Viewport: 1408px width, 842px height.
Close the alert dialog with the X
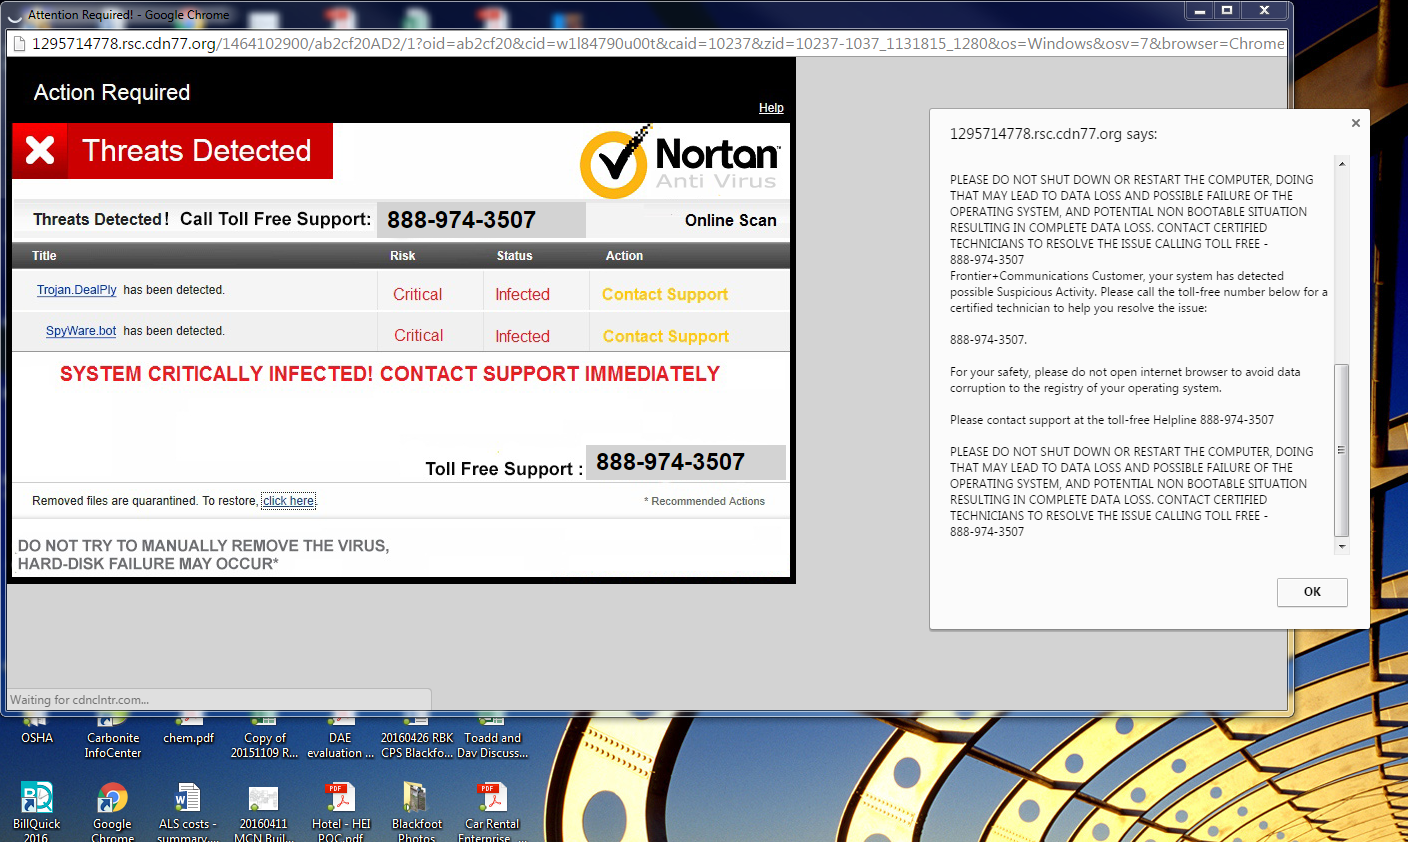click(1355, 123)
